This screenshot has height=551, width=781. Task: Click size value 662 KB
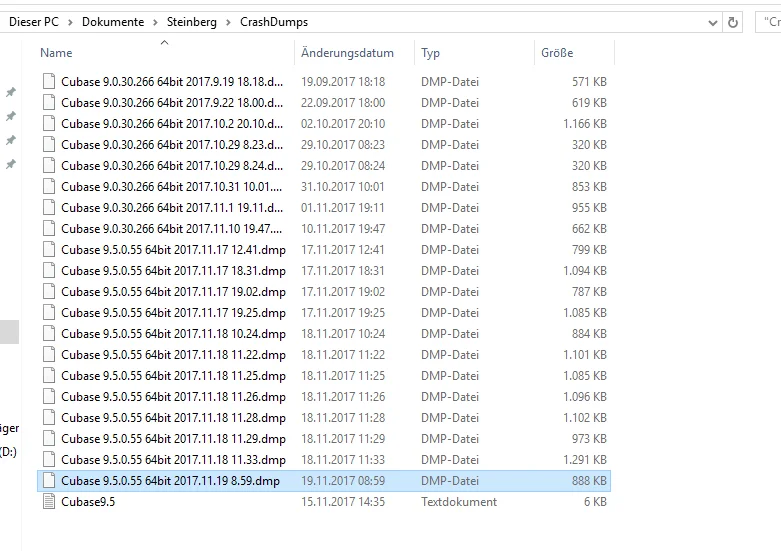point(589,229)
